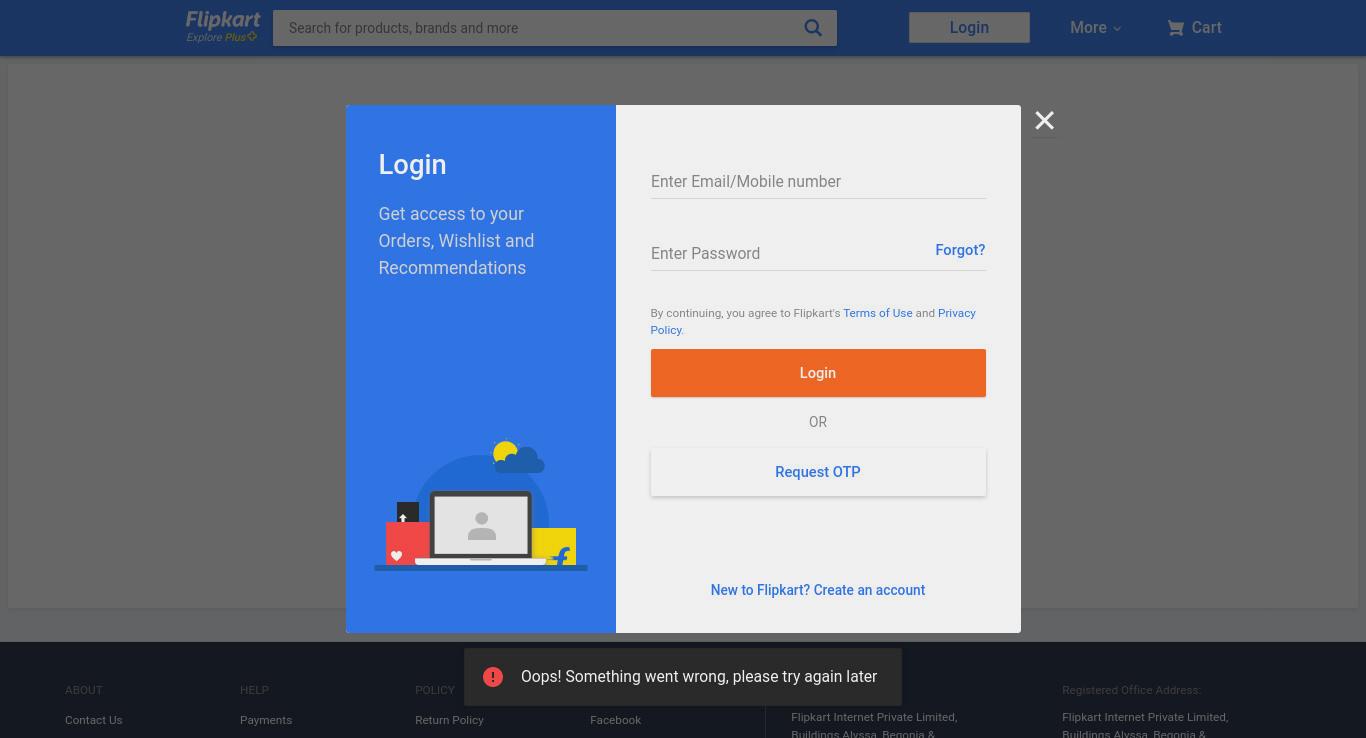Open the Terms of Use link

point(877,313)
